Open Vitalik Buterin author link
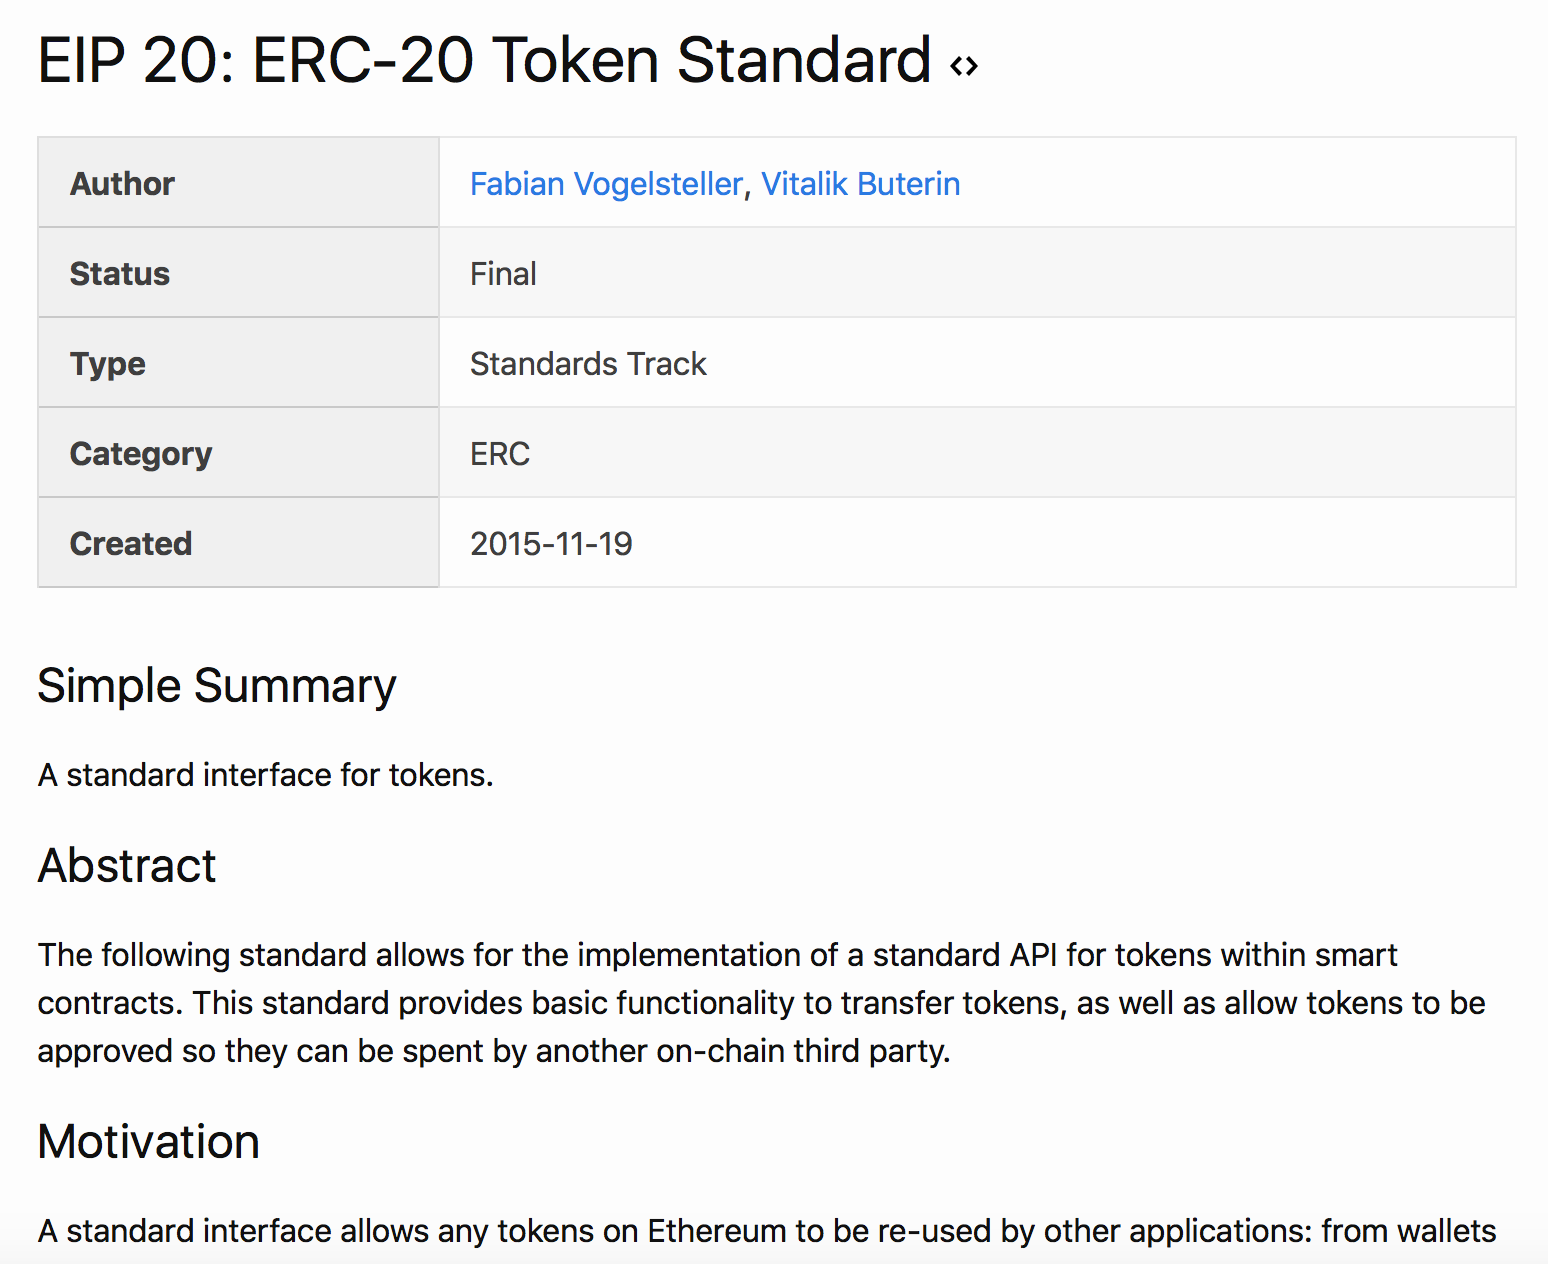Image resolution: width=1548 pixels, height=1264 pixels. click(x=860, y=184)
